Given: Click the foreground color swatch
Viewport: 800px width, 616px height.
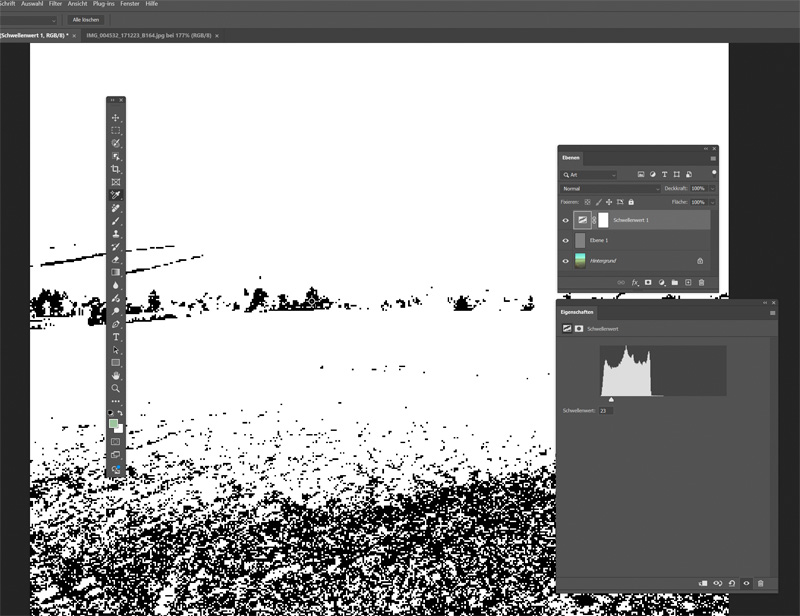Looking at the screenshot, I should click(113, 424).
